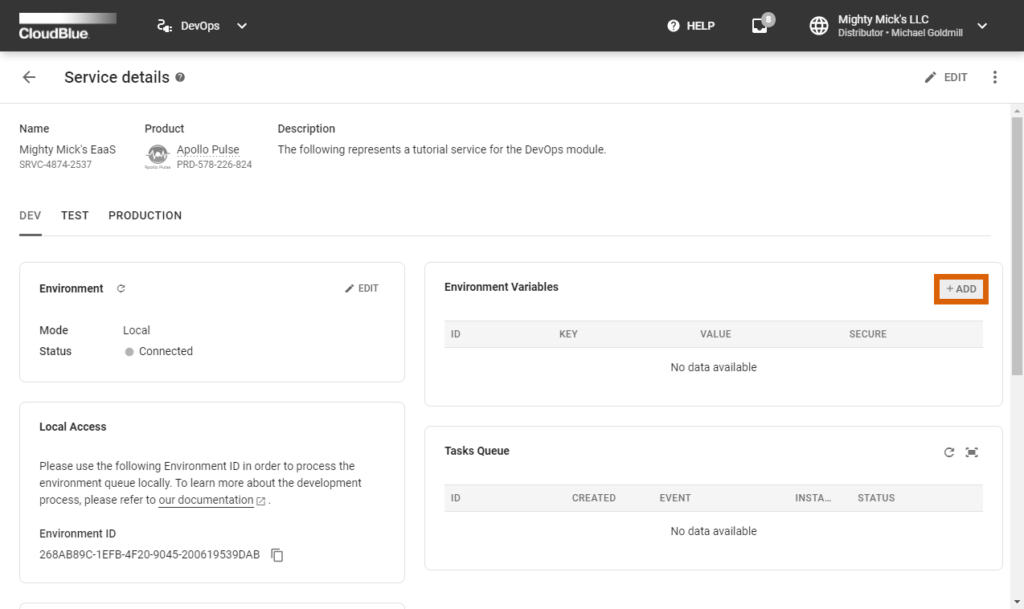This screenshot has width=1024, height=609.
Task: Click the HELP button label
Action: (701, 26)
